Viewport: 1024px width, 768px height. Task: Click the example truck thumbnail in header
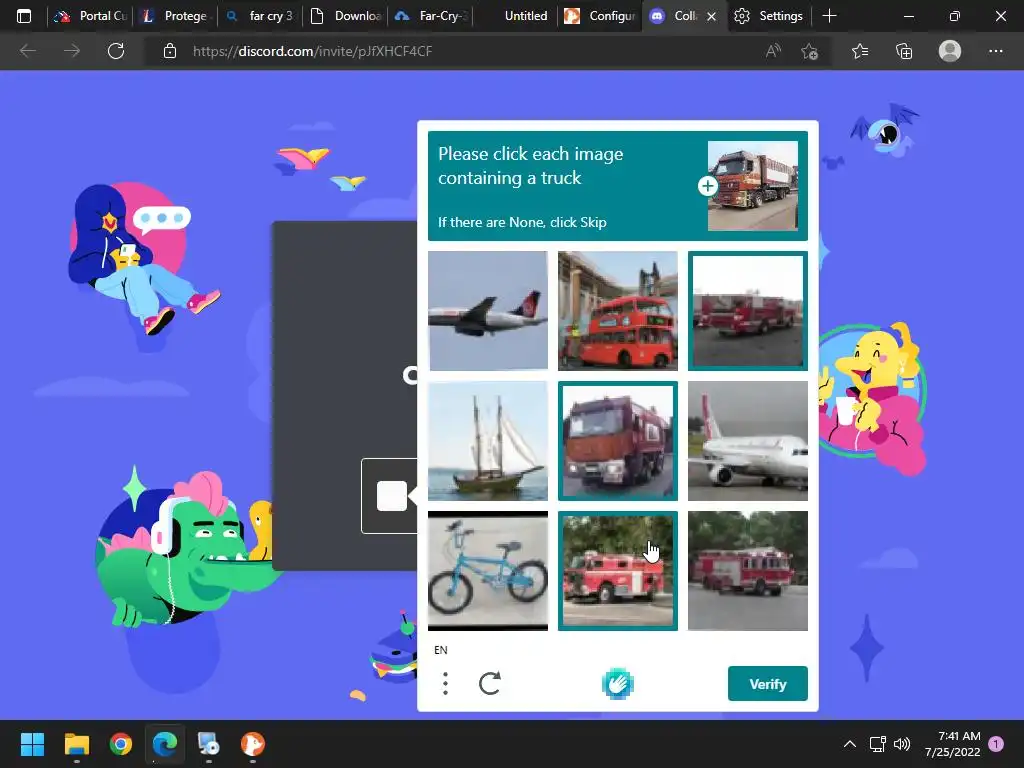(753, 186)
